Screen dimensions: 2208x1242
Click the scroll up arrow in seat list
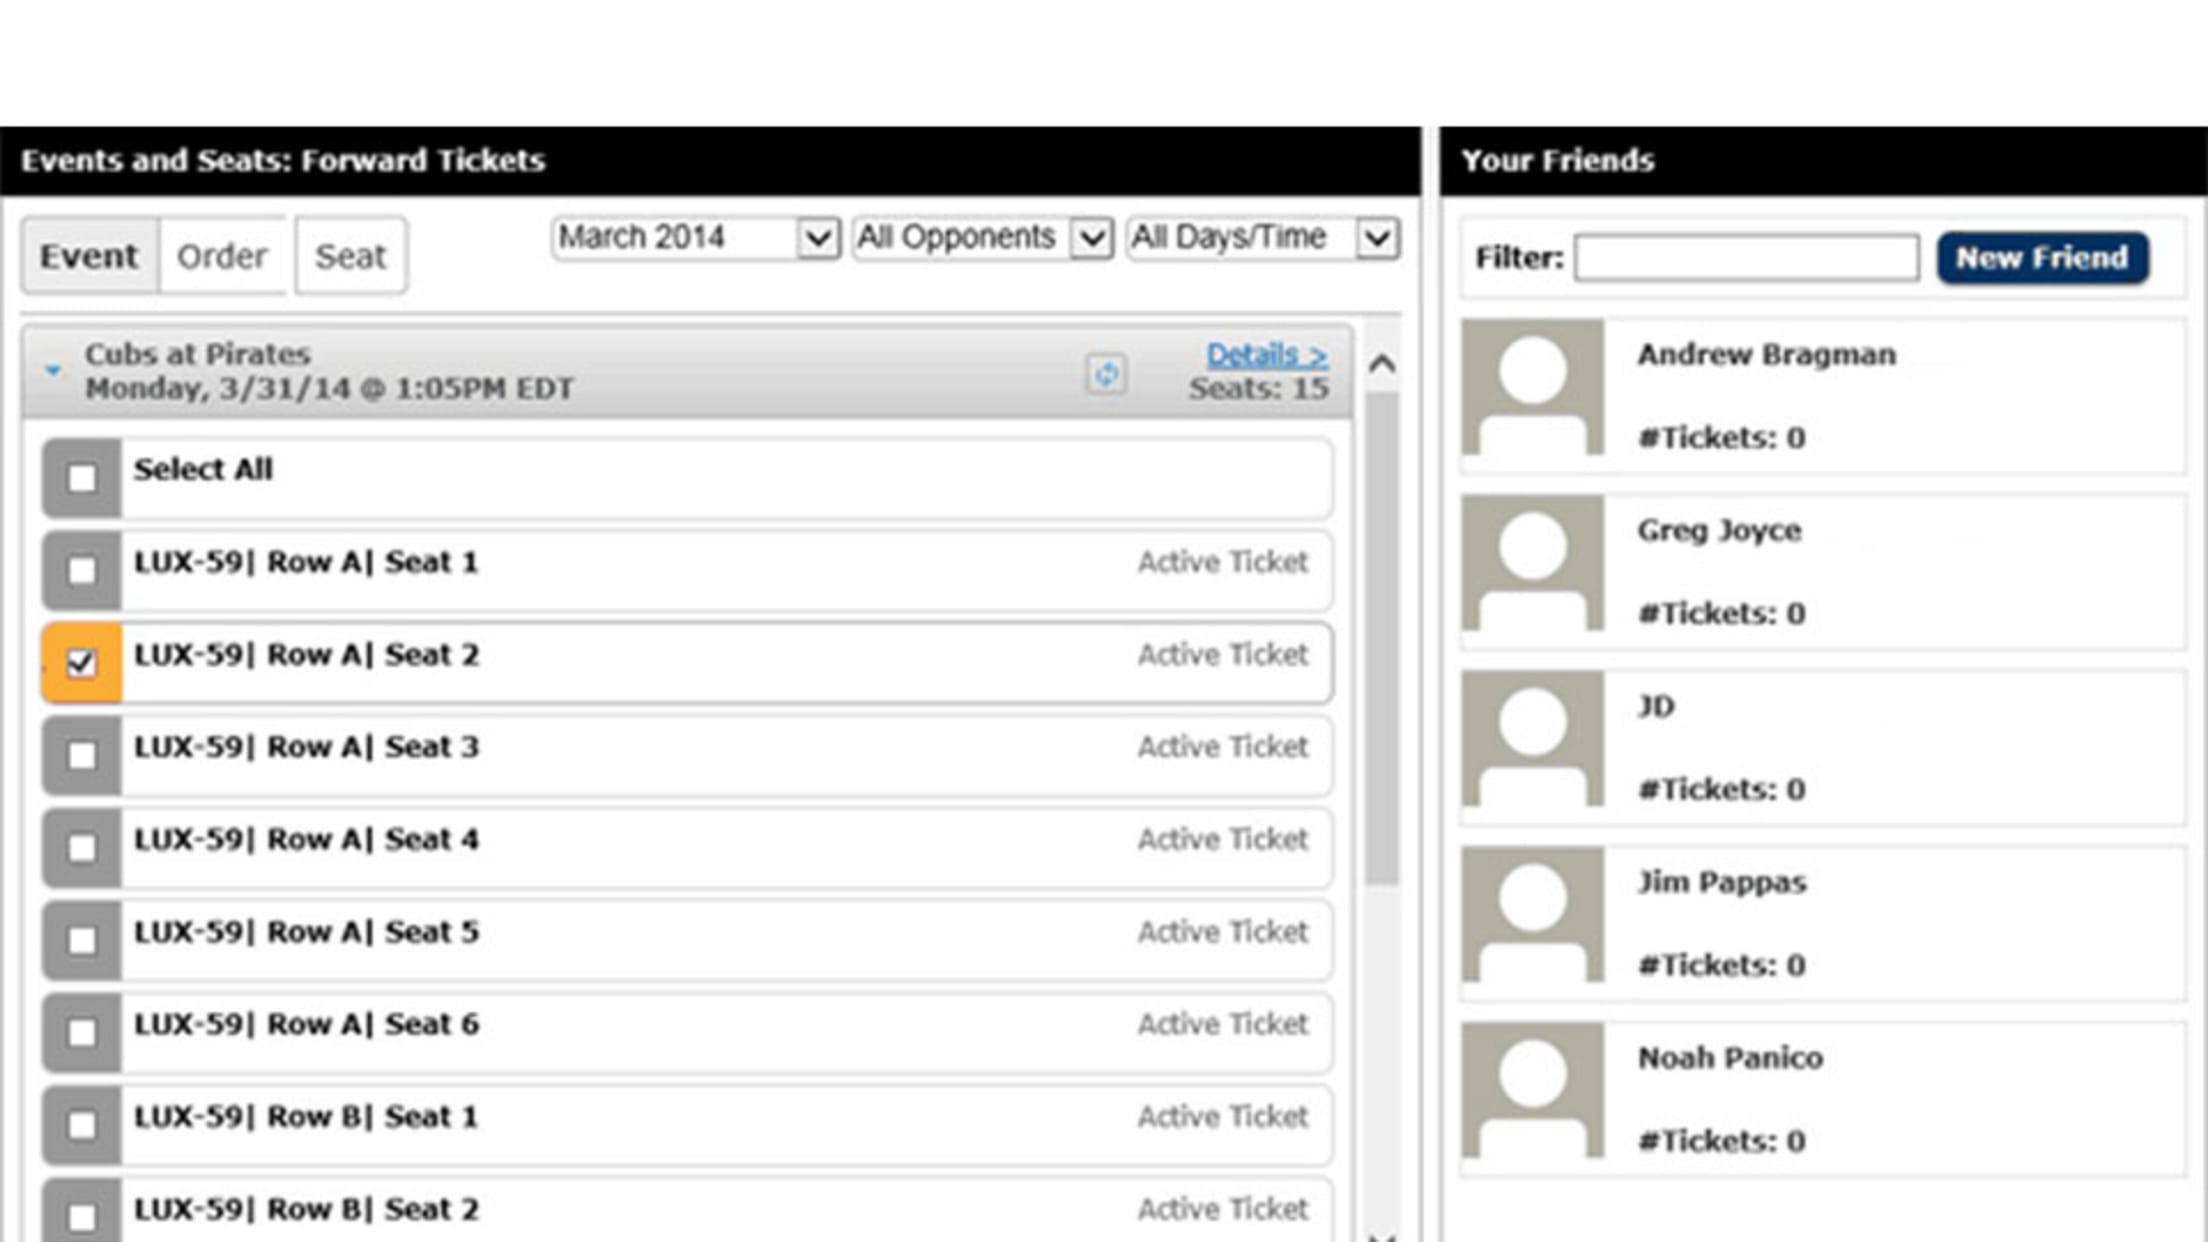click(x=1382, y=364)
